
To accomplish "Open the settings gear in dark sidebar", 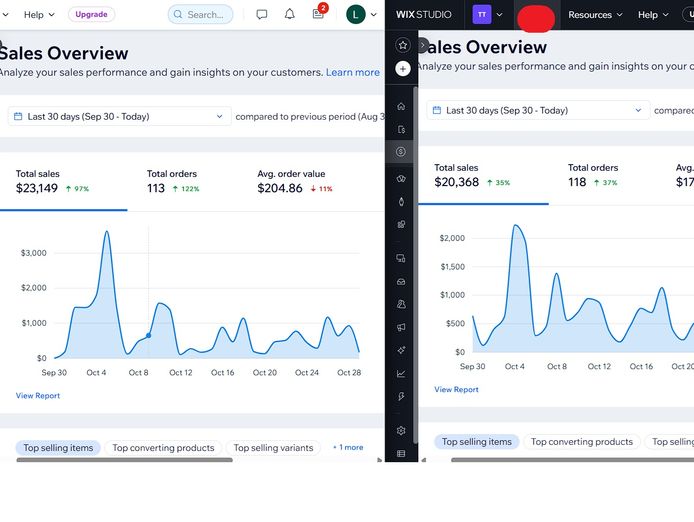I will (x=401, y=430).
